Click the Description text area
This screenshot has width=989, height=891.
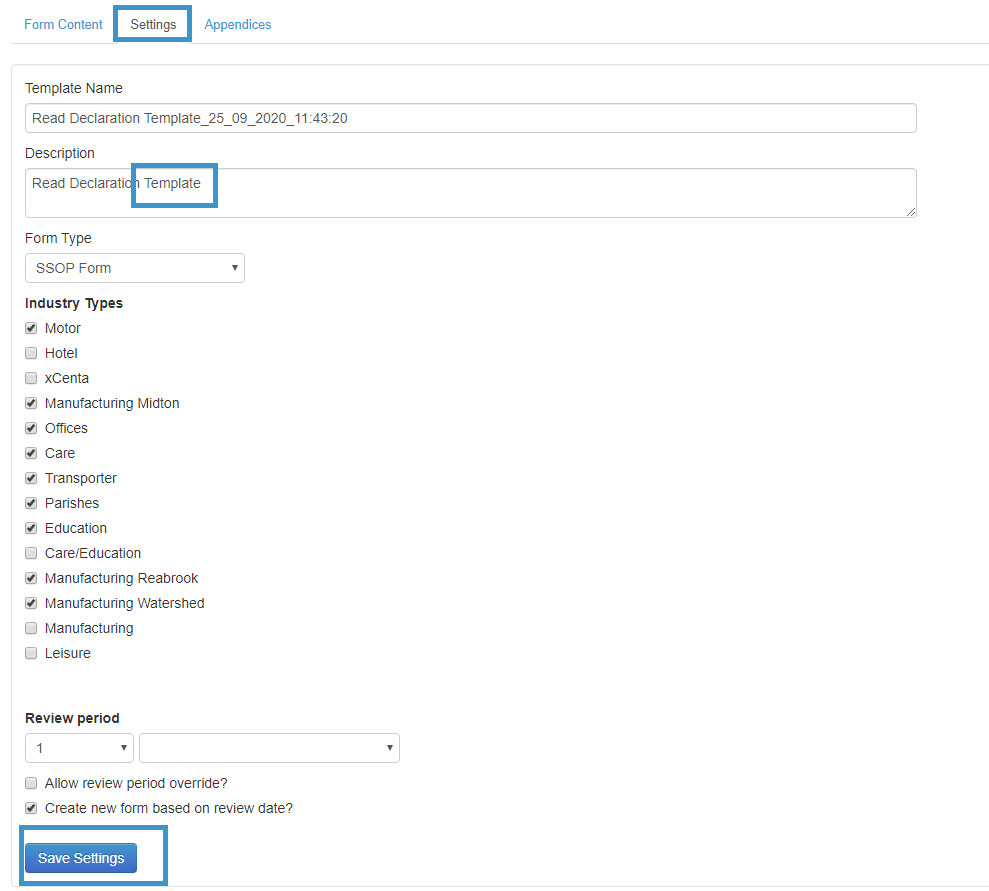point(471,193)
